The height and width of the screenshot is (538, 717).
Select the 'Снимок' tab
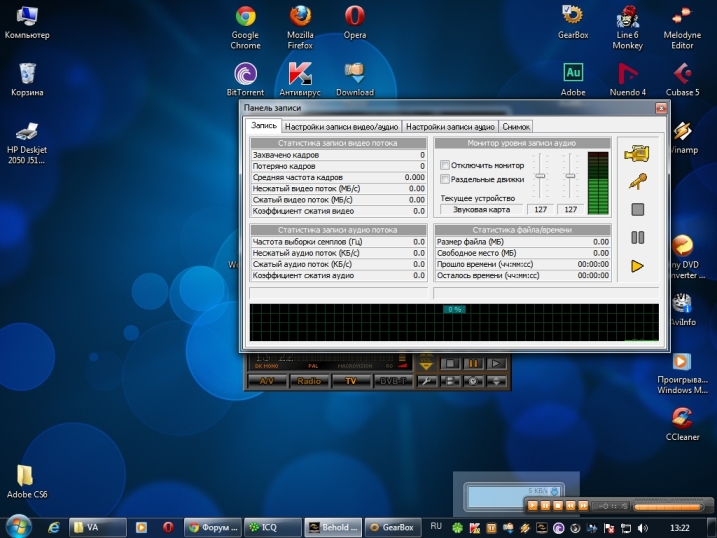[x=516, y=127]
